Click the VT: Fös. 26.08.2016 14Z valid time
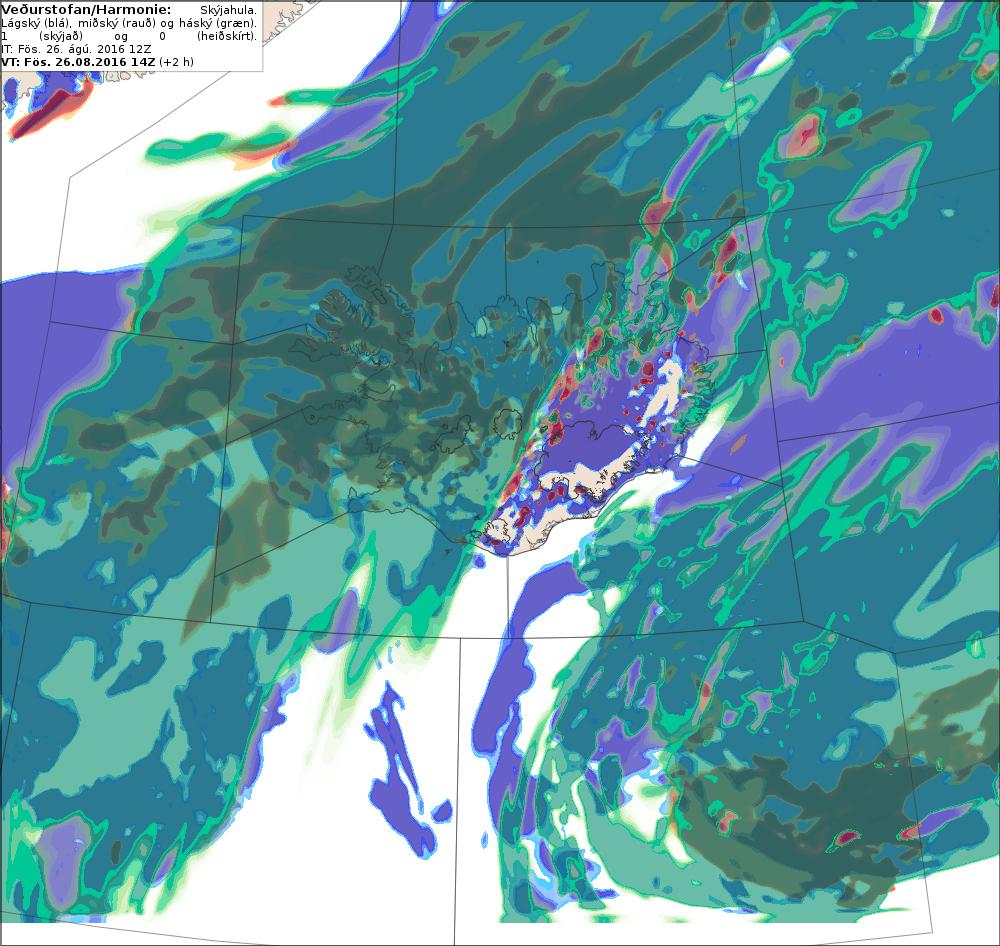The width and height of the screenshot is (1000, 946). click(78, 62)
